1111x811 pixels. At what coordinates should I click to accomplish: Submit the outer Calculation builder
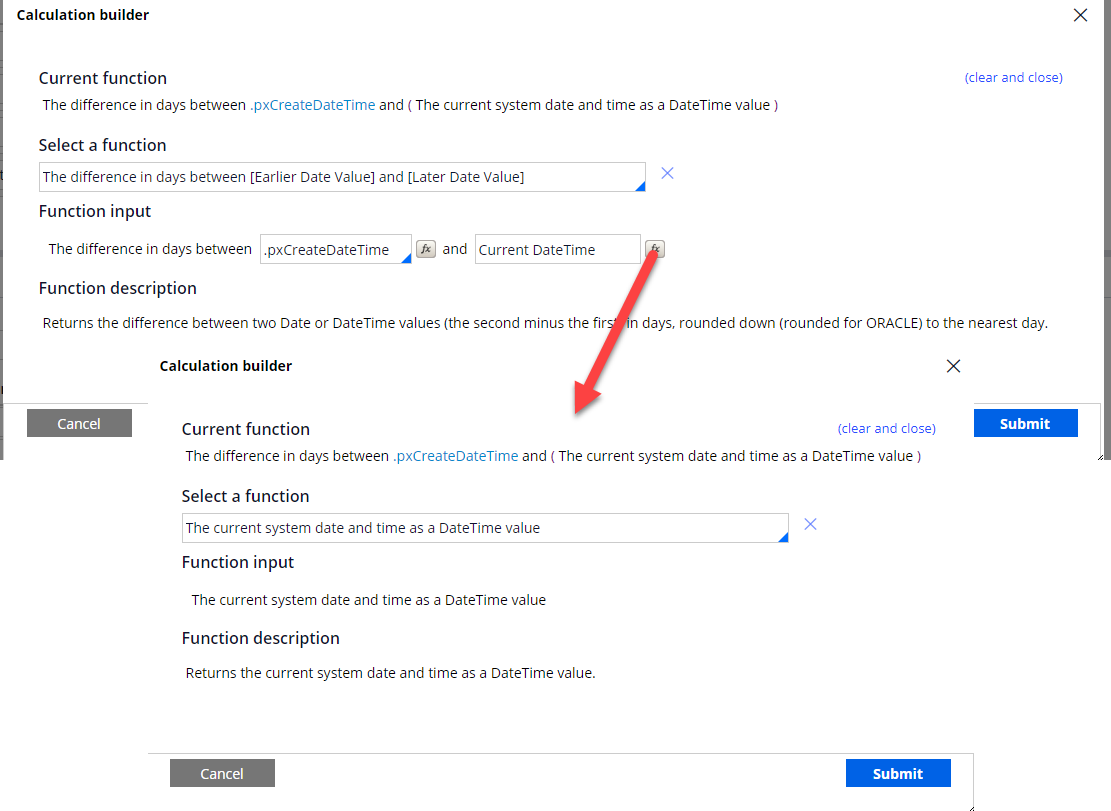pos(1025,422)
